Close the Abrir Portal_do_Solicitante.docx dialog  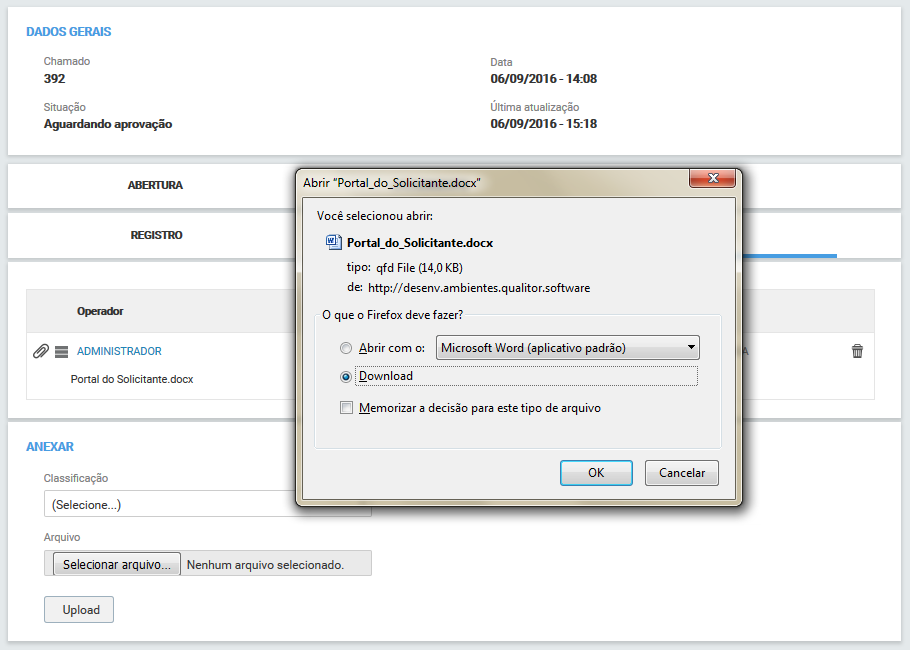(713, 179)
